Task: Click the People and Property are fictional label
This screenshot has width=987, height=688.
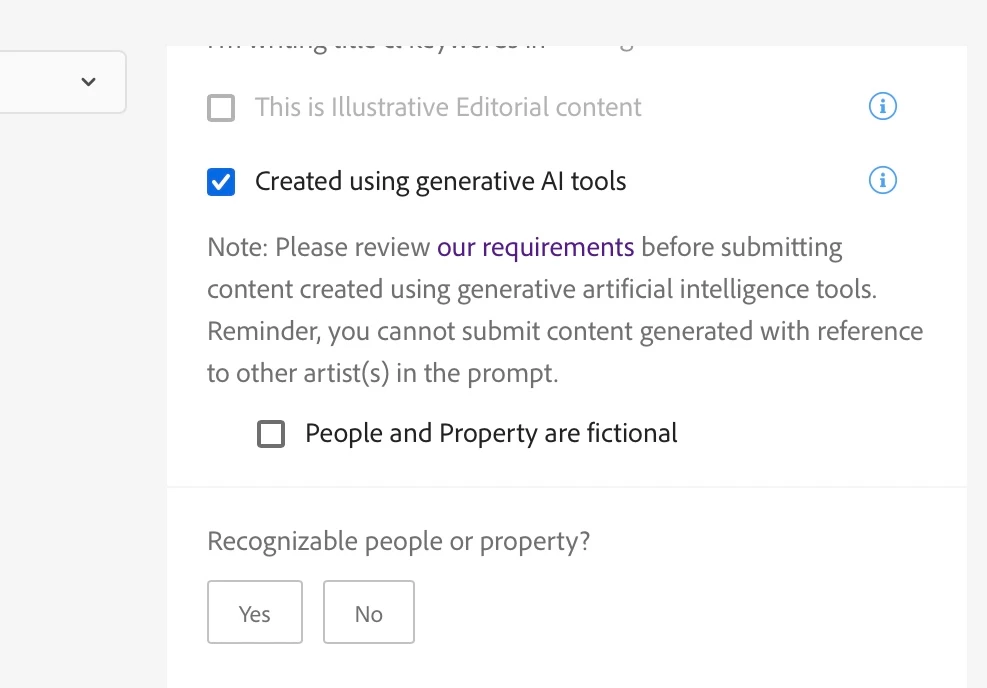Action: tap(492, 434)
